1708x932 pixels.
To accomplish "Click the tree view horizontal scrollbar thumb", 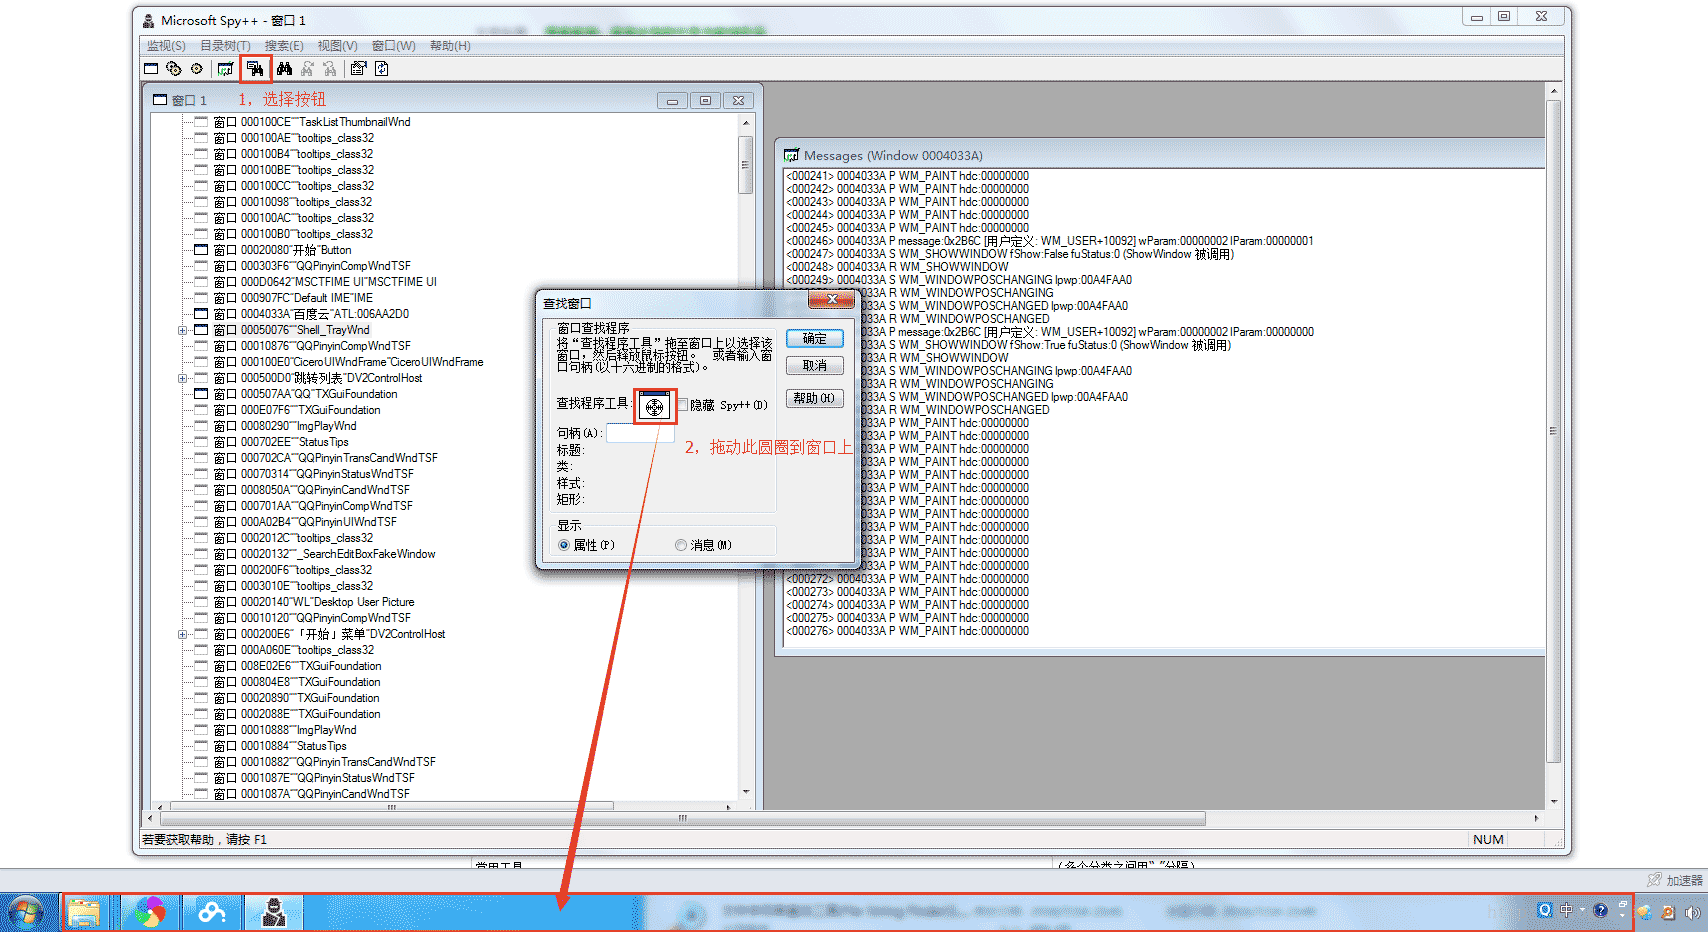I will coord(392,806).
